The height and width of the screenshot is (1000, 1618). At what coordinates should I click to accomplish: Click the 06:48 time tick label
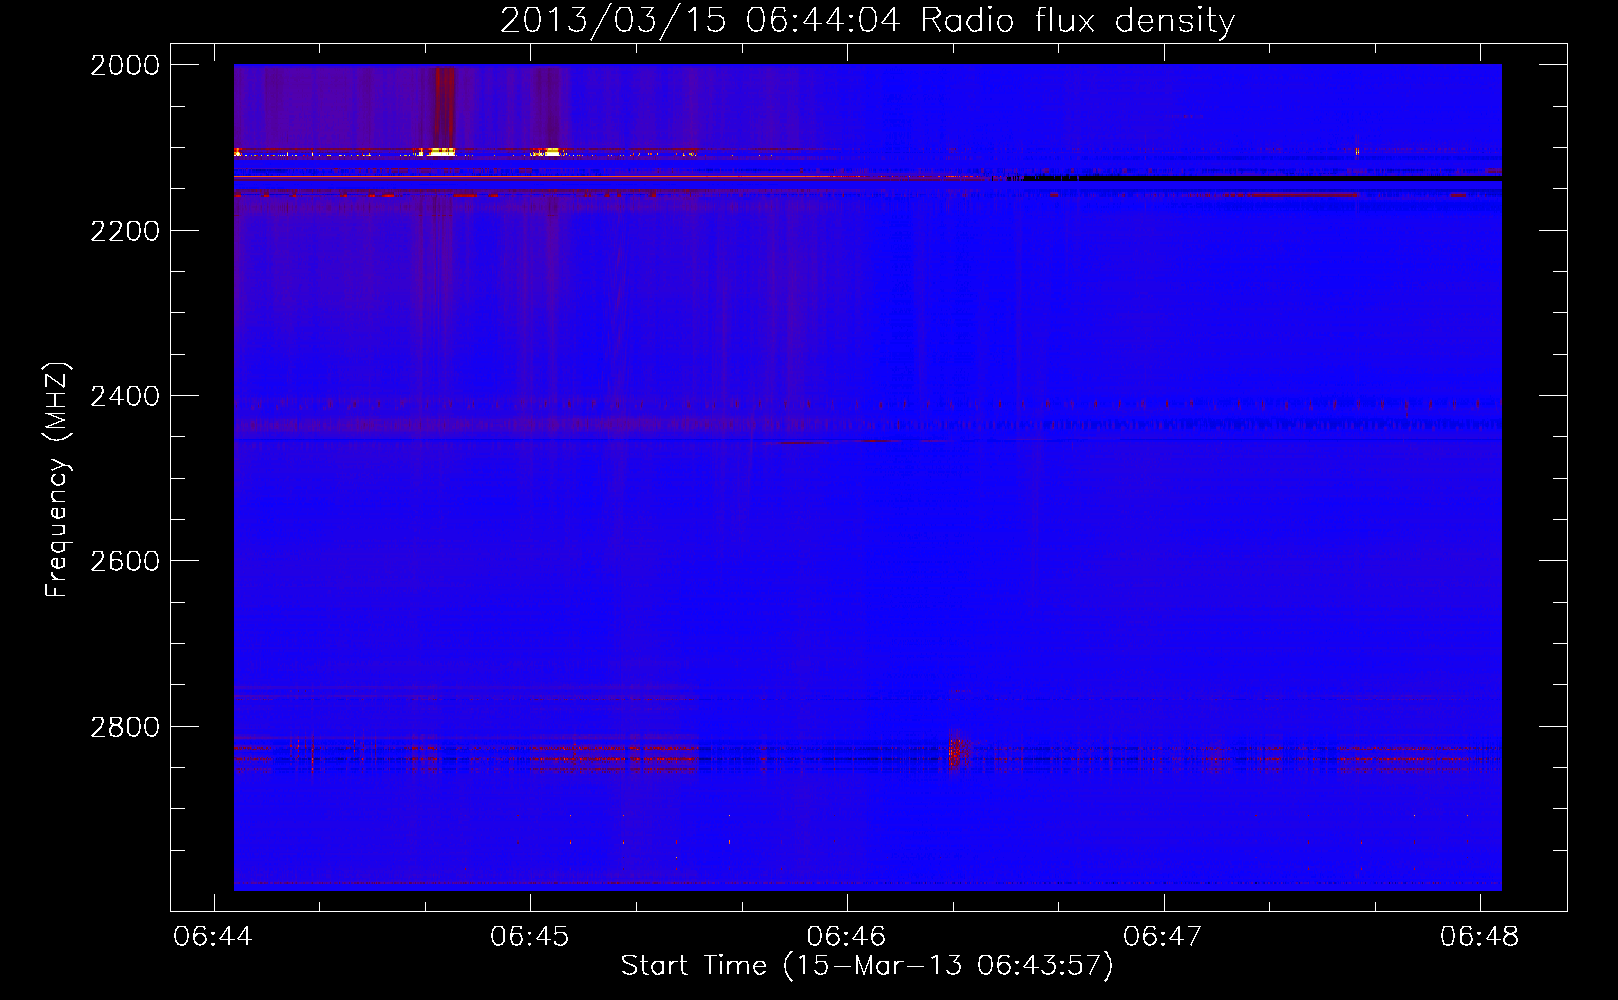click(x=1480, y=936)
